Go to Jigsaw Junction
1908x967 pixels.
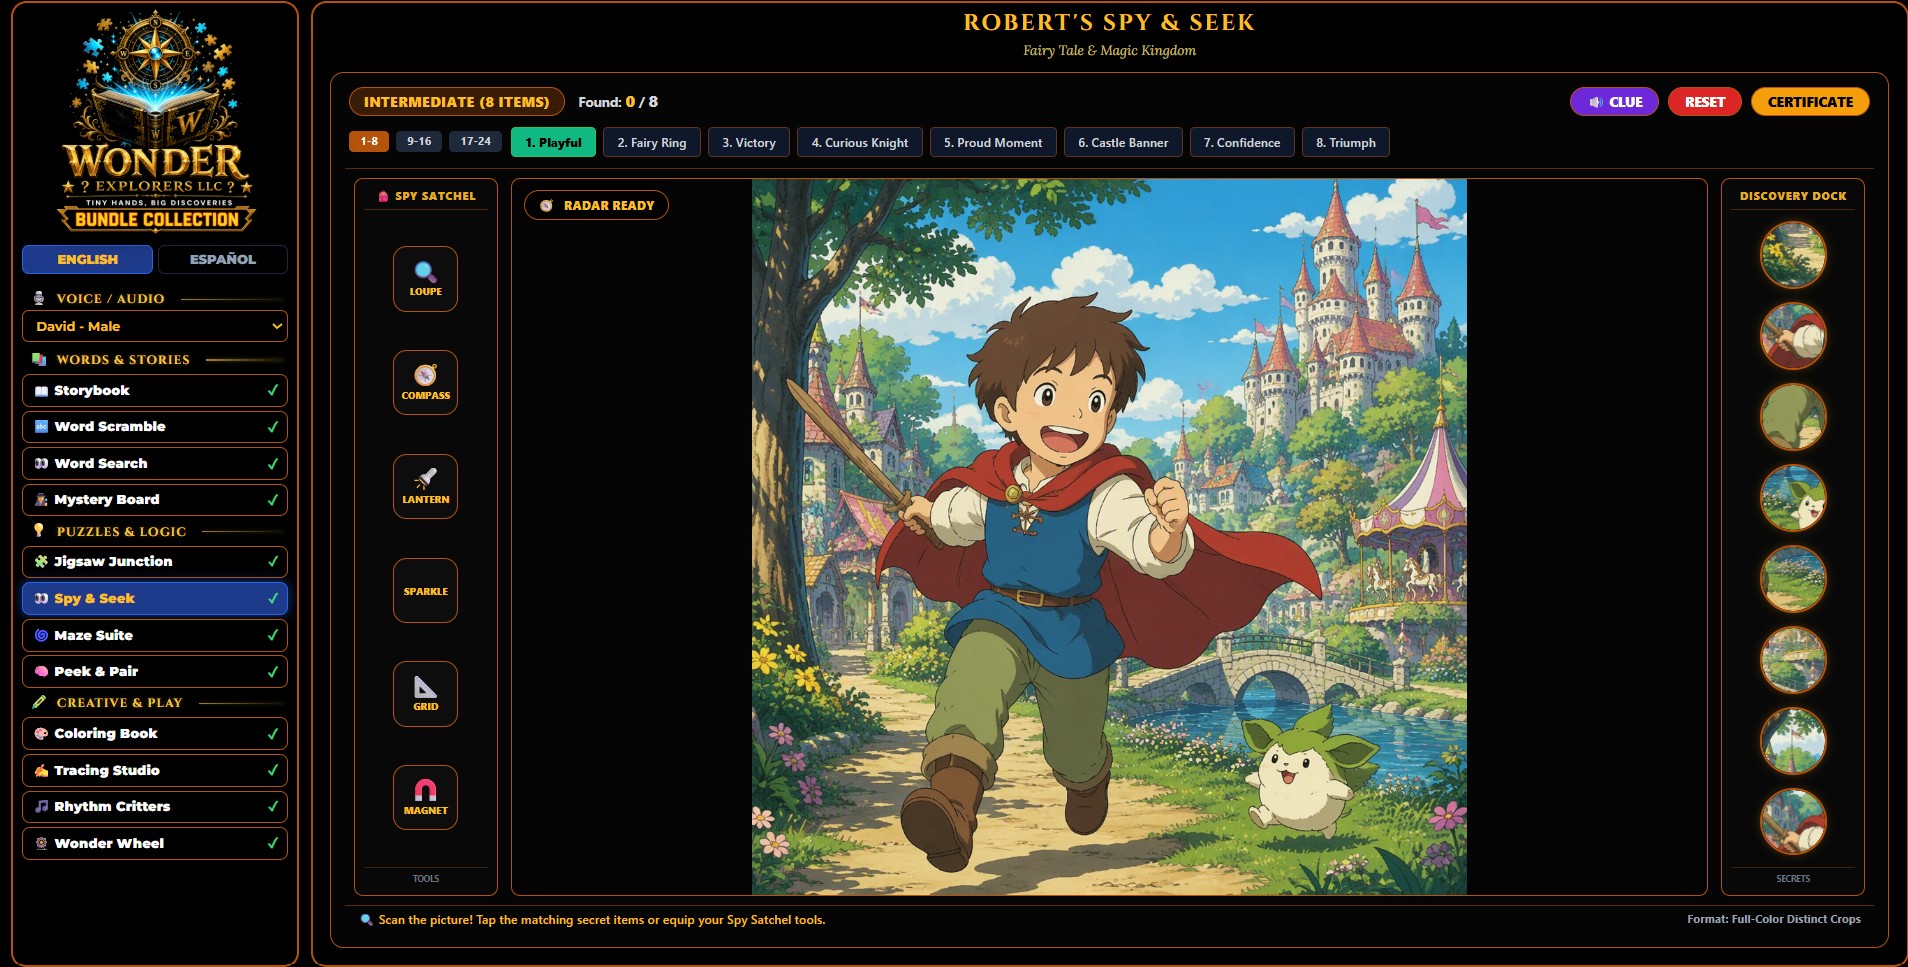pos(155,562)
